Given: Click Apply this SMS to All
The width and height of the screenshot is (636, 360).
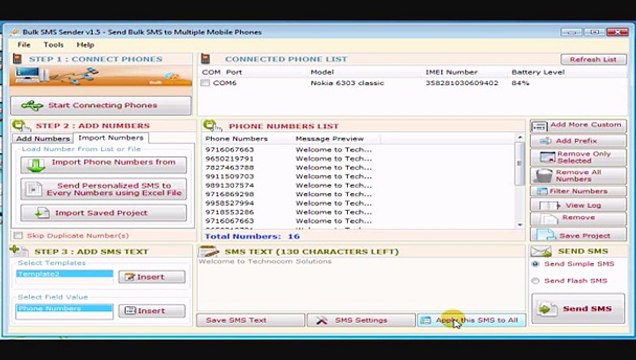Looking at the screenshot, I should [x=471, y=320].
